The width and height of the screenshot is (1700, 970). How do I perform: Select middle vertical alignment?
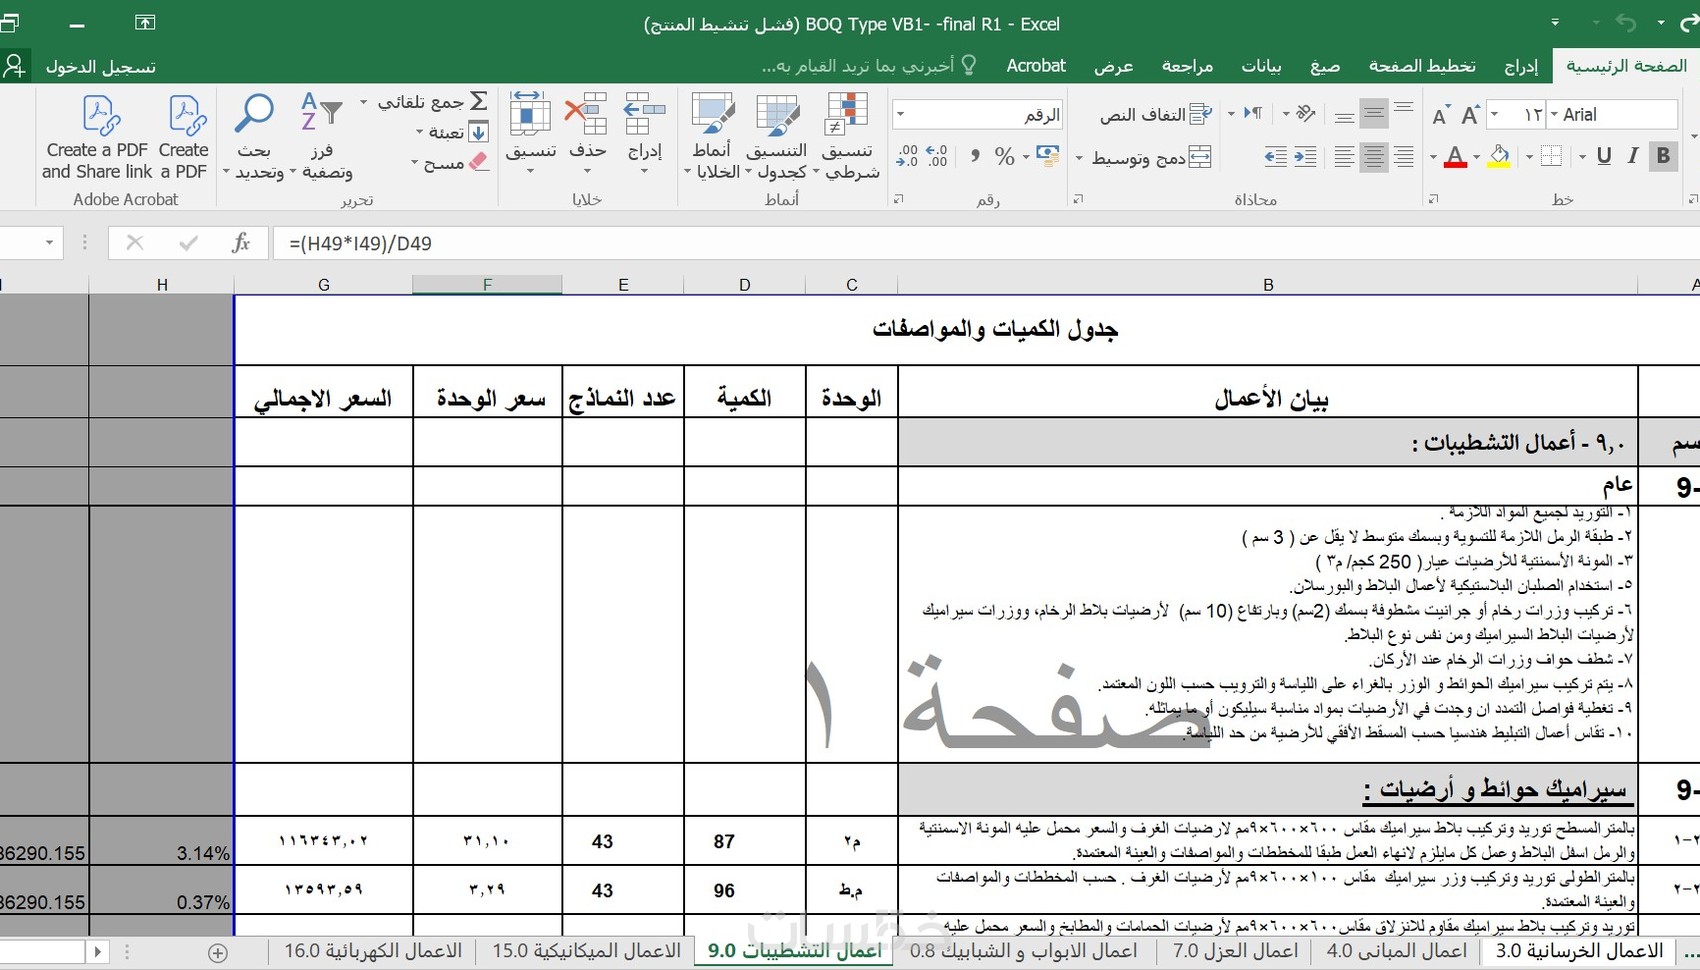(1374, 113)
